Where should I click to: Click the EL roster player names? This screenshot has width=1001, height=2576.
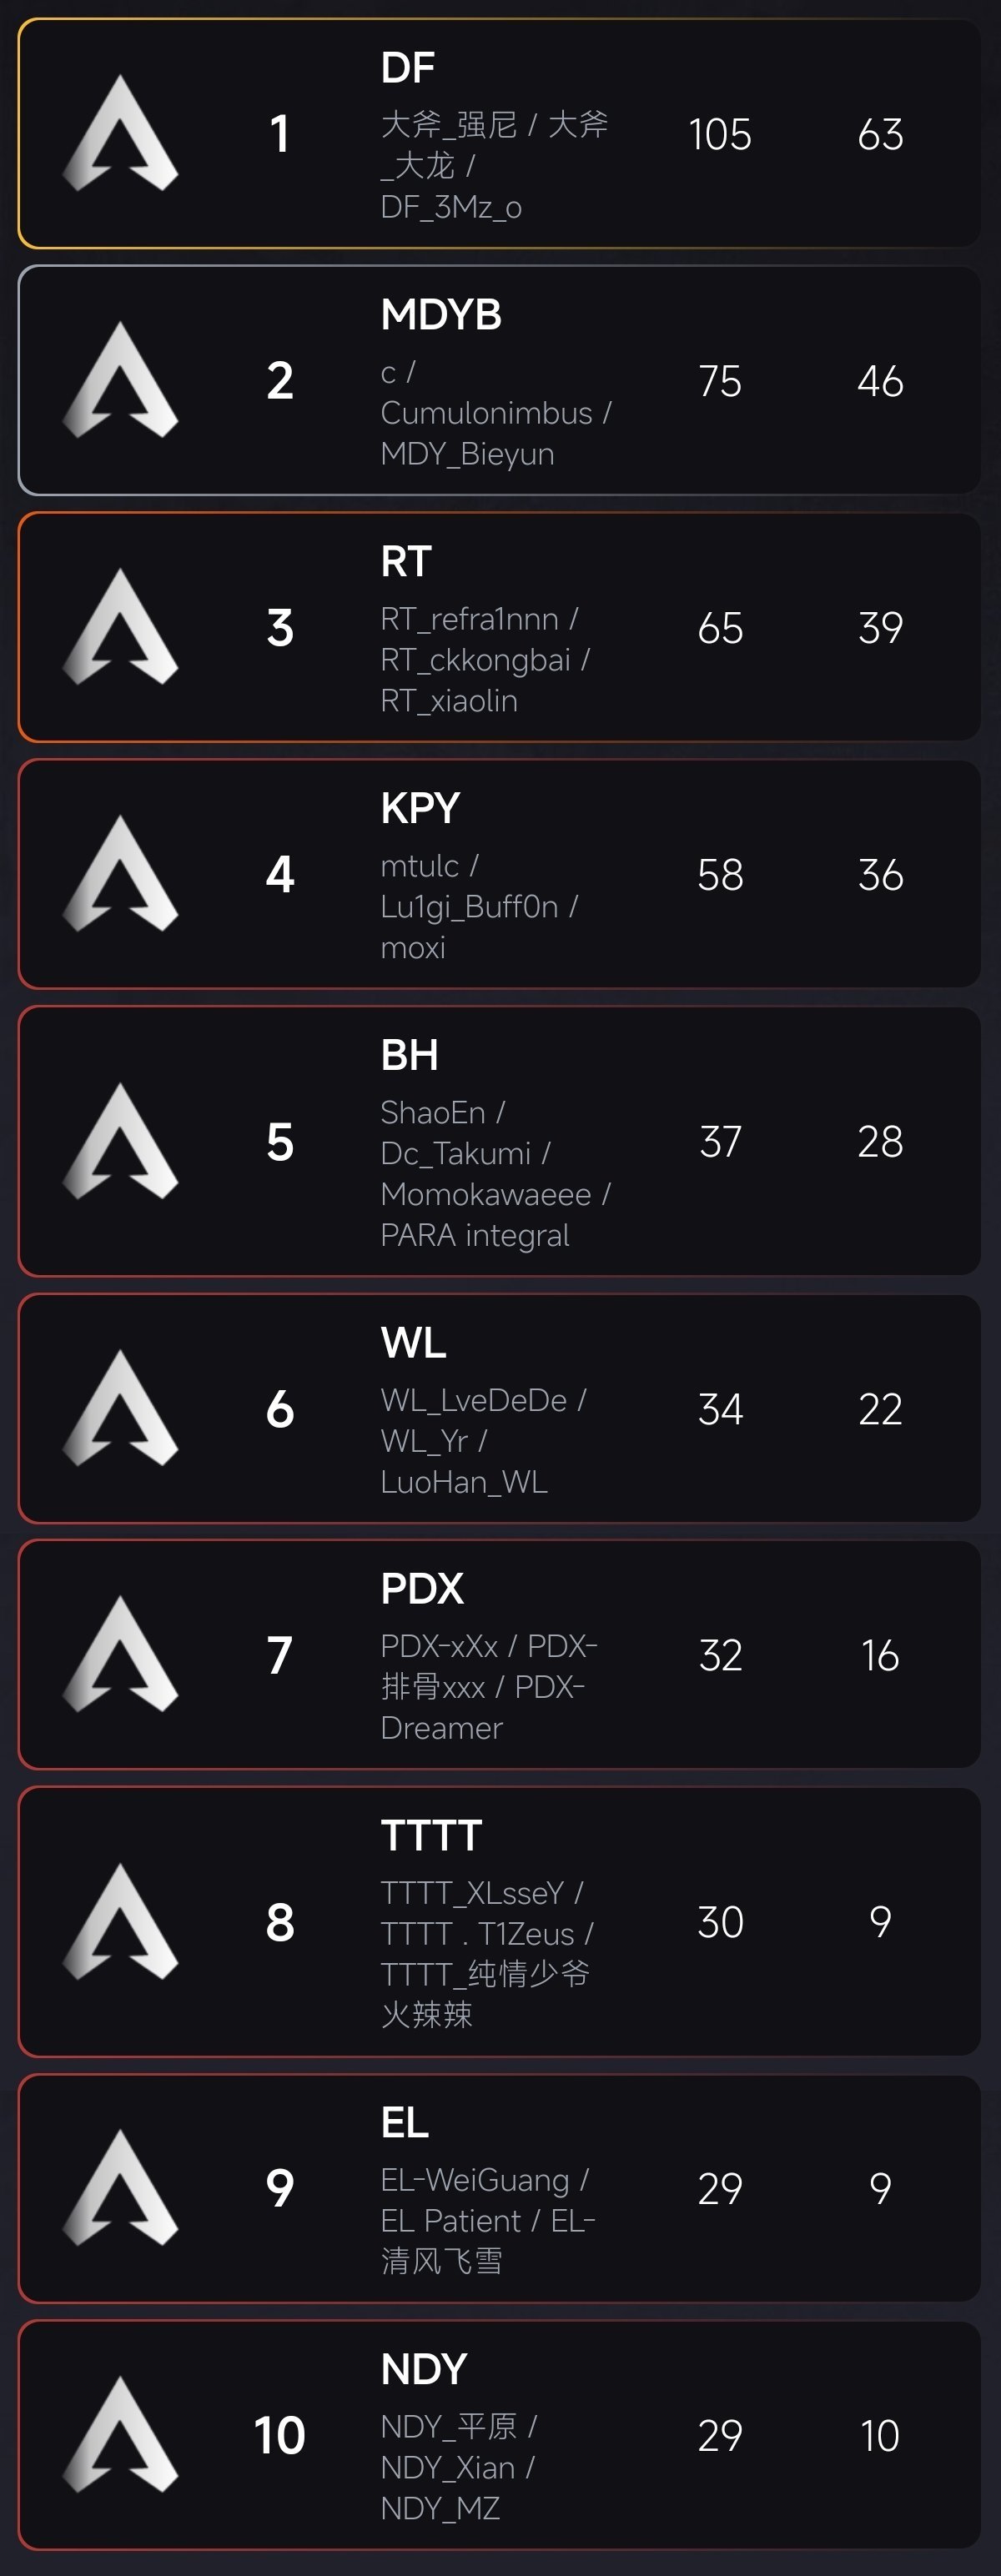pos(487,2221)
